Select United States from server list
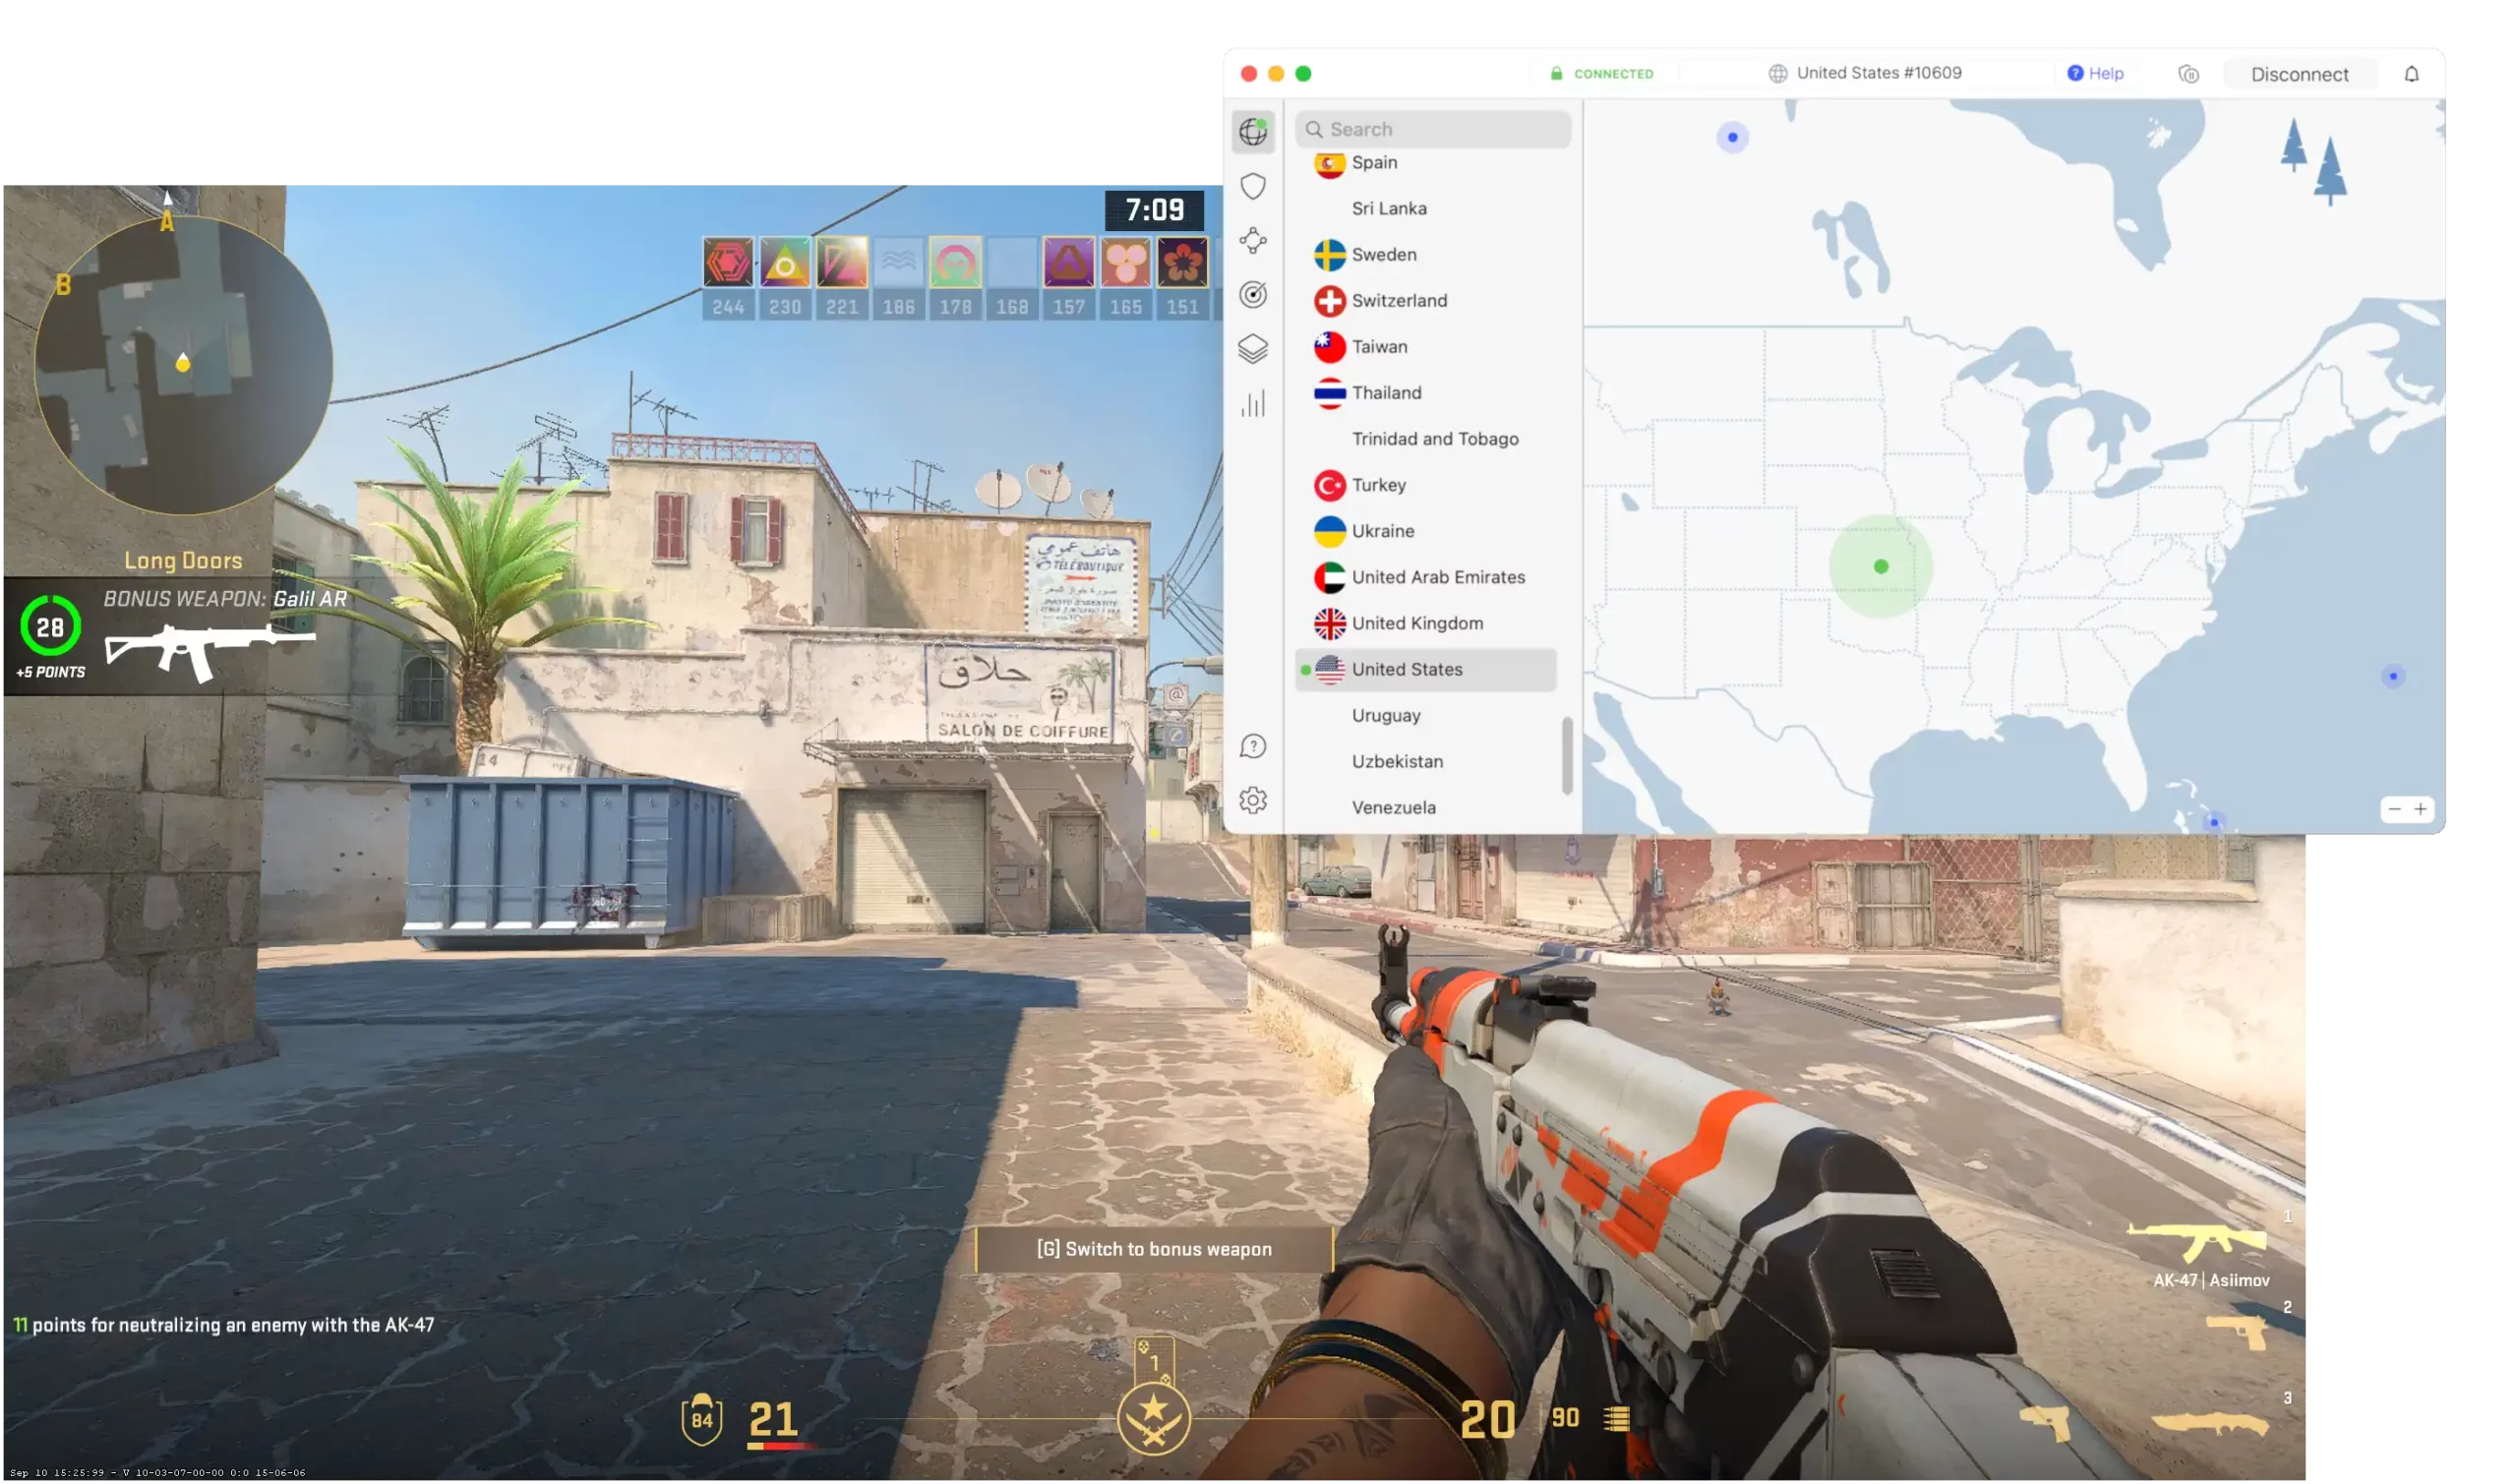Viewport: 2518px width, 1484px height. tap(1407, 668)
